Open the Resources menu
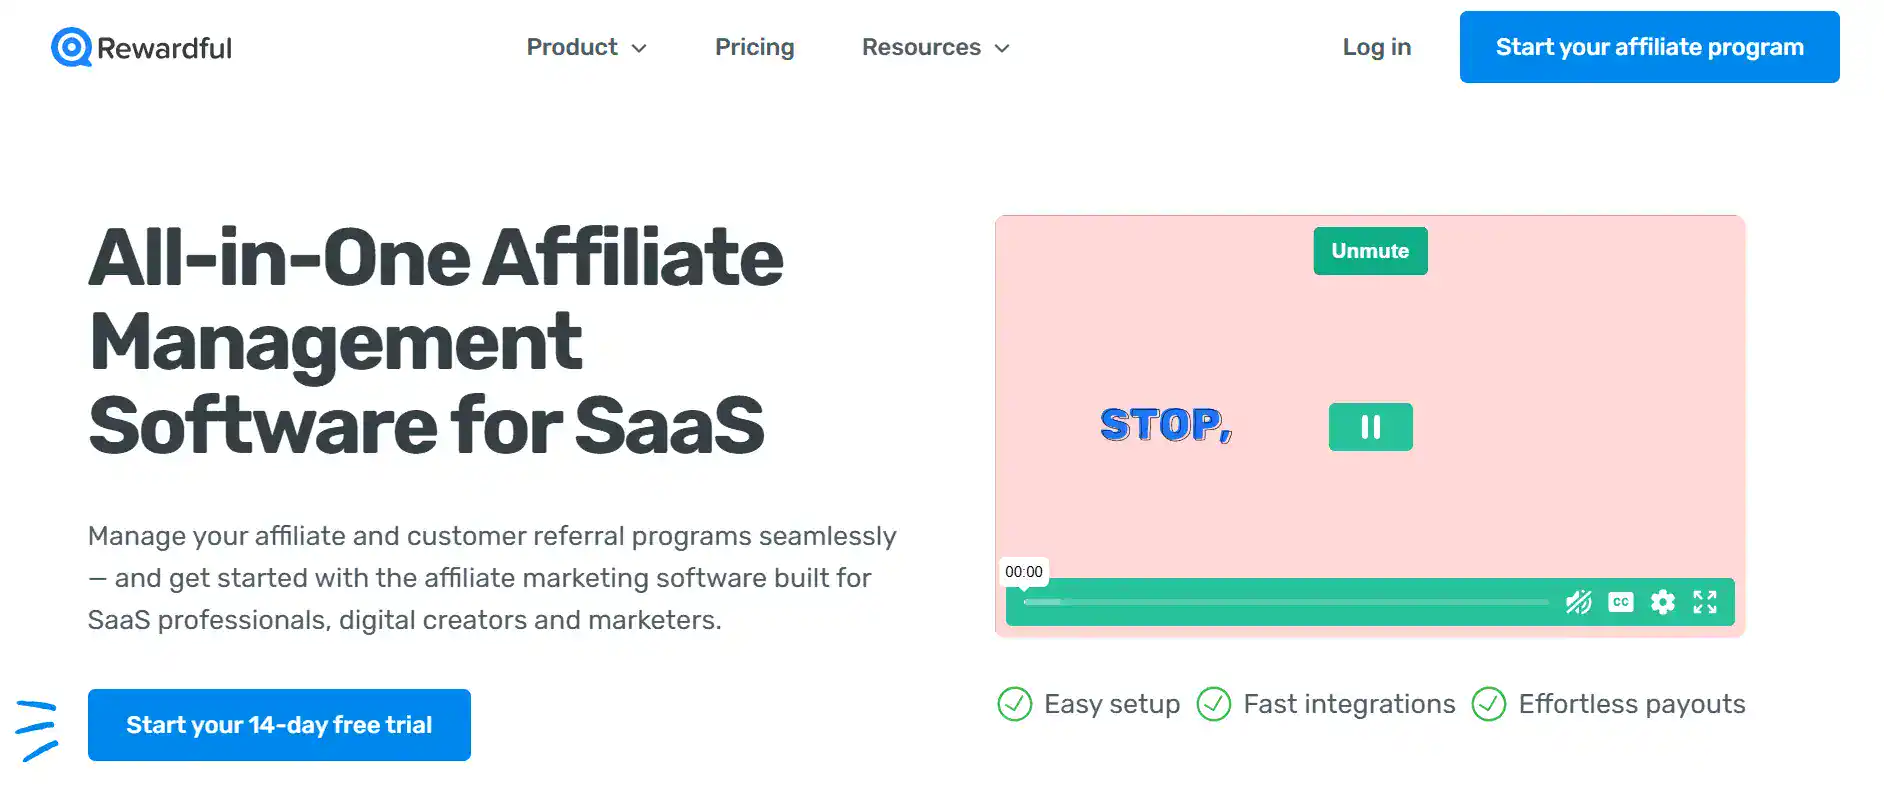 pyautogui.click(x=921, y=47)
